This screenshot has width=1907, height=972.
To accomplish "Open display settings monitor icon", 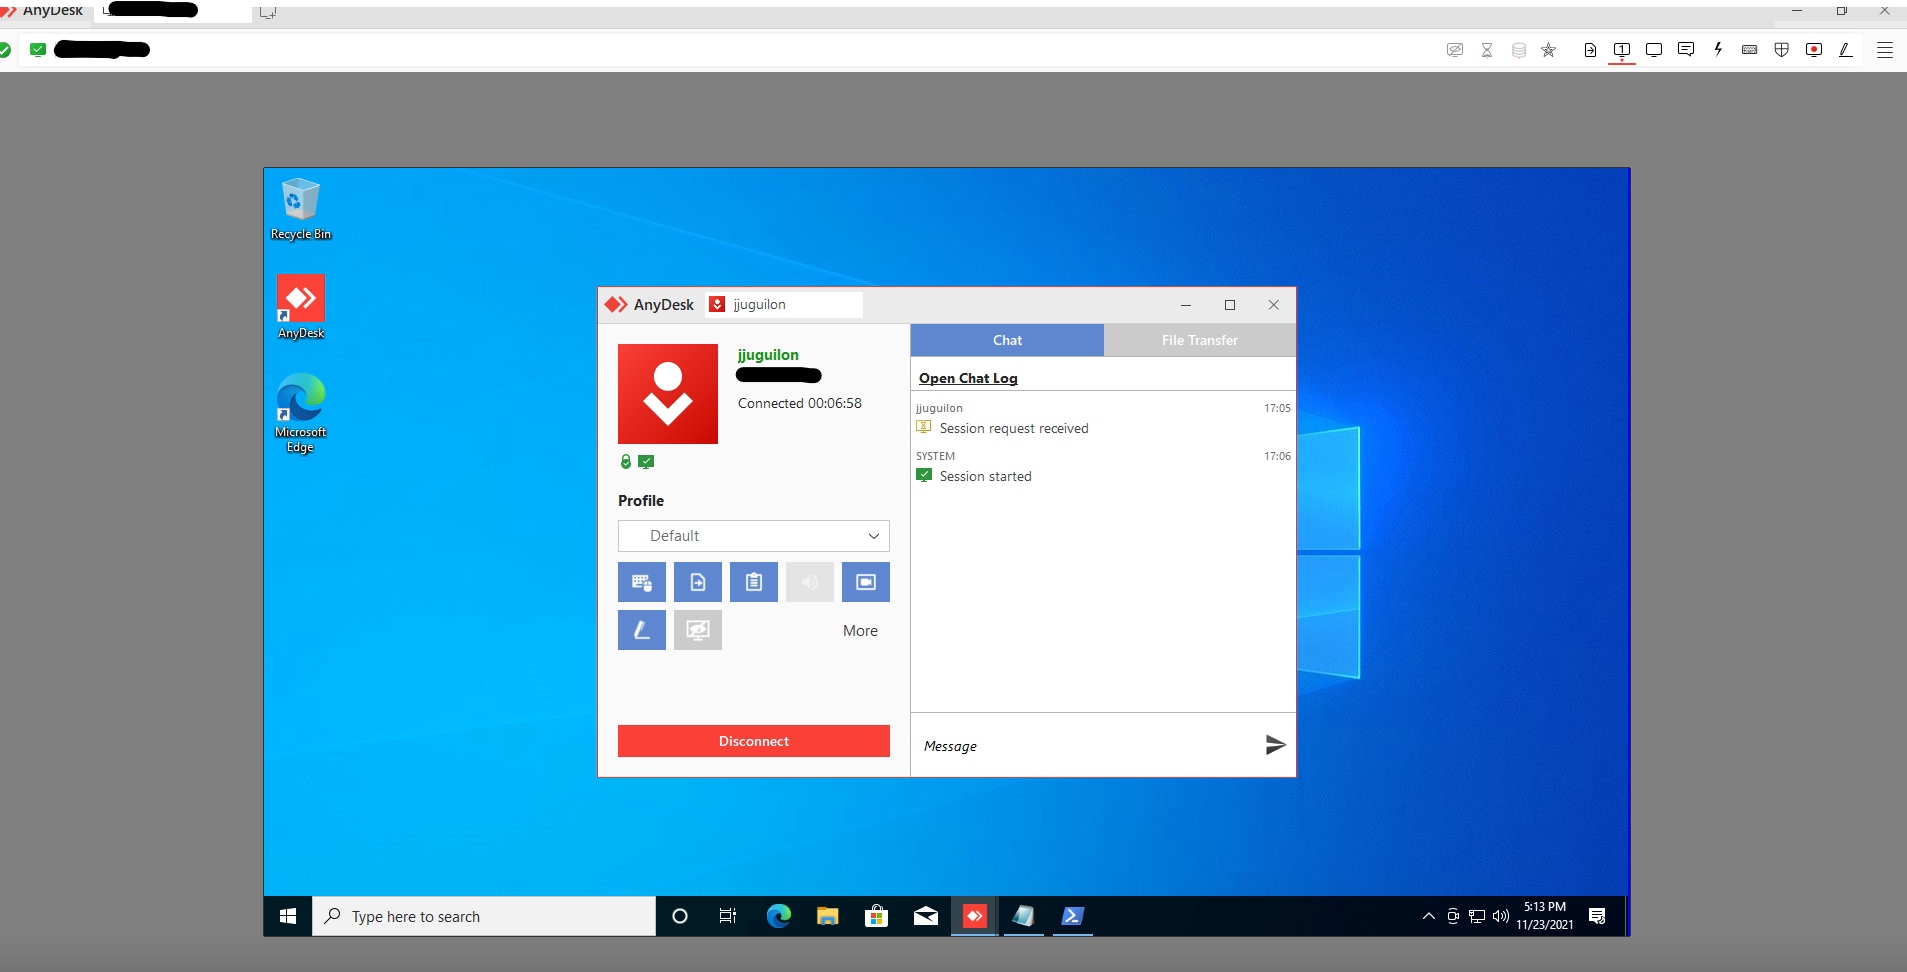I will tap(1654, 50).
